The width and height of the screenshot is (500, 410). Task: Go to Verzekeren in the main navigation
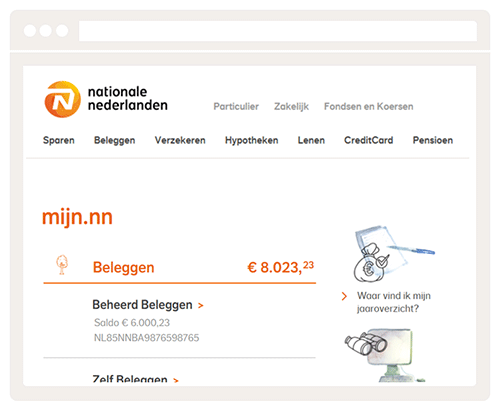[180, 140]
